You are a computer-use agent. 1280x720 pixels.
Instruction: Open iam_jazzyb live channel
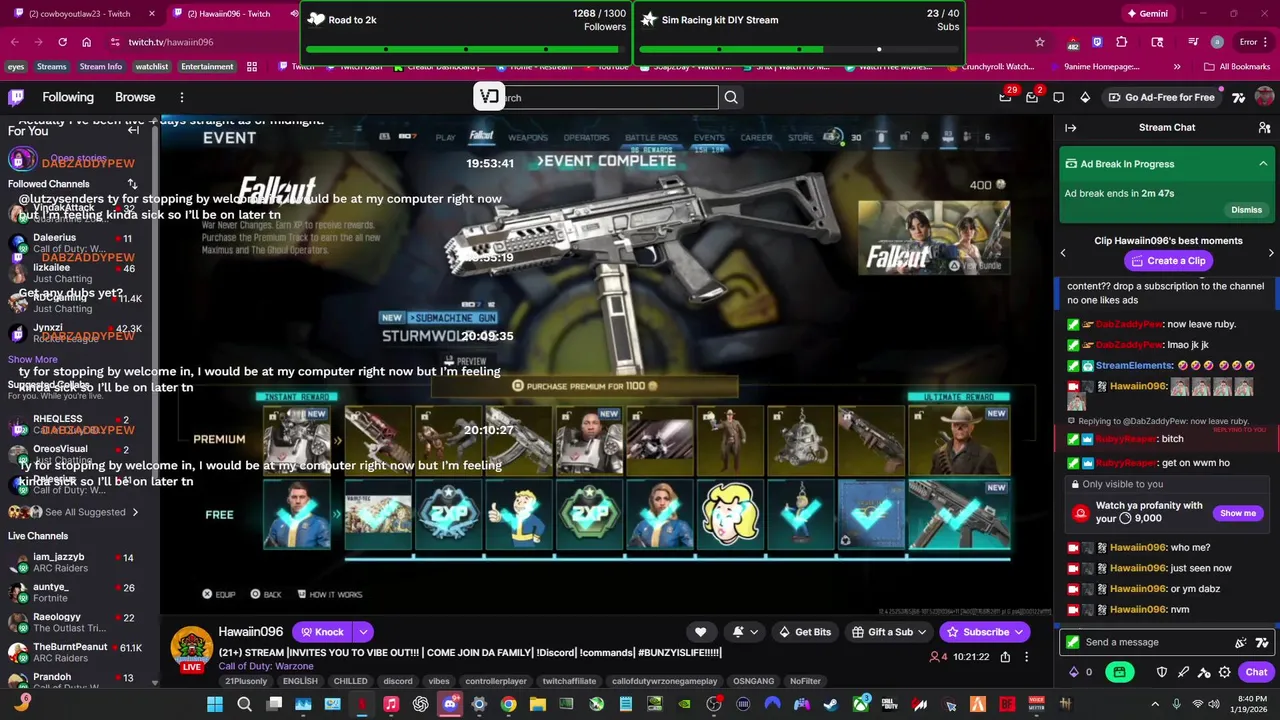tap(75, 562)
